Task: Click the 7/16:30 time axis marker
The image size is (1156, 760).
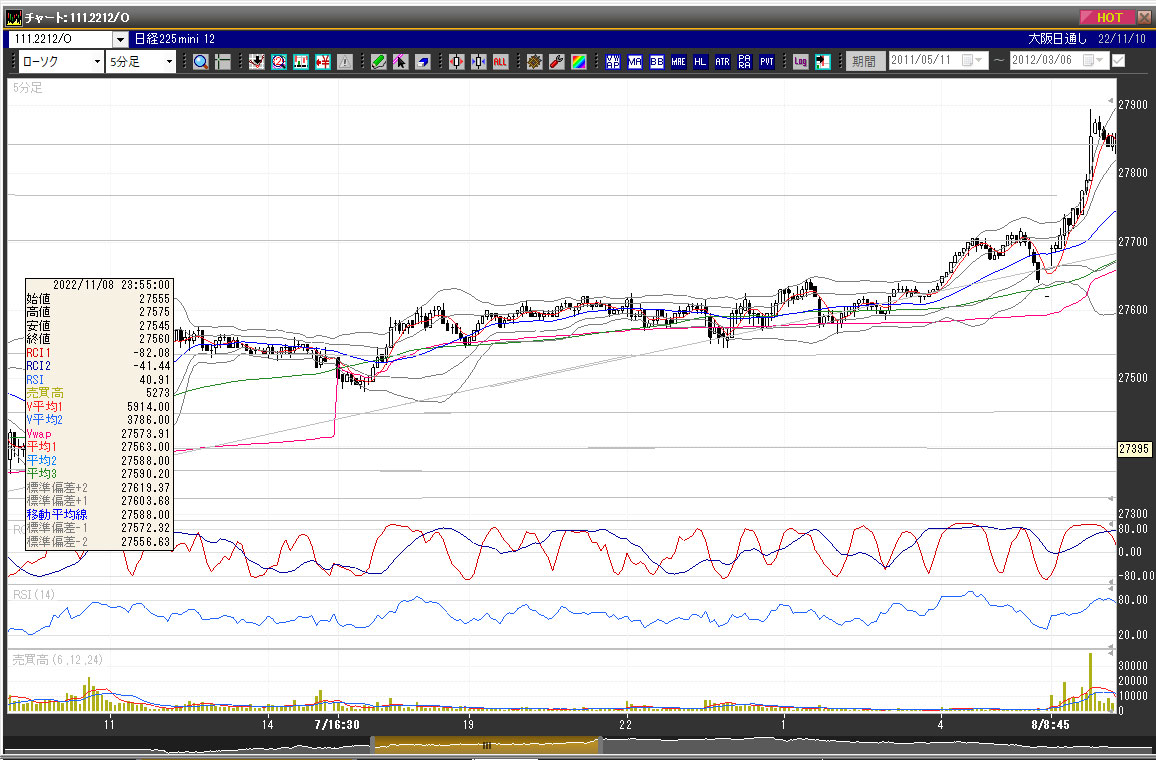Action: coord(337,725)
